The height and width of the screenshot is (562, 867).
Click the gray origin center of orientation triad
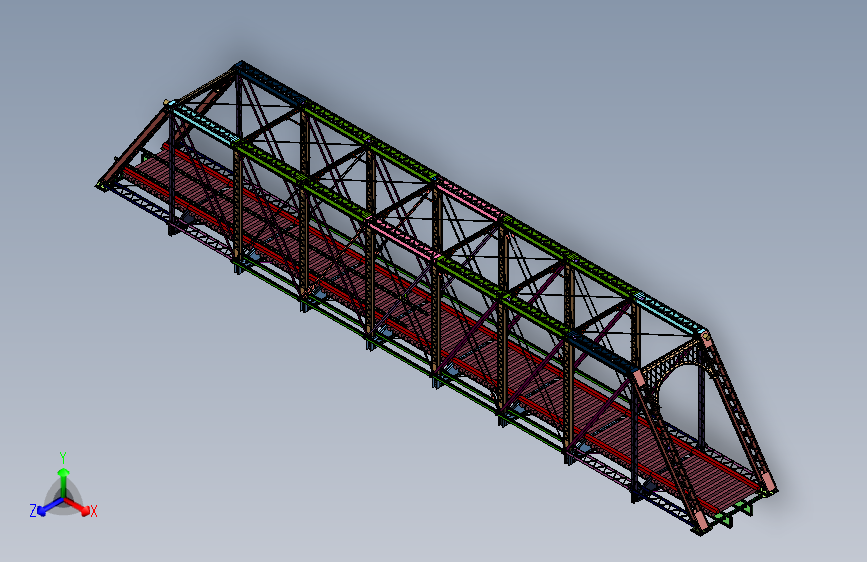click(x=63, y=498)
